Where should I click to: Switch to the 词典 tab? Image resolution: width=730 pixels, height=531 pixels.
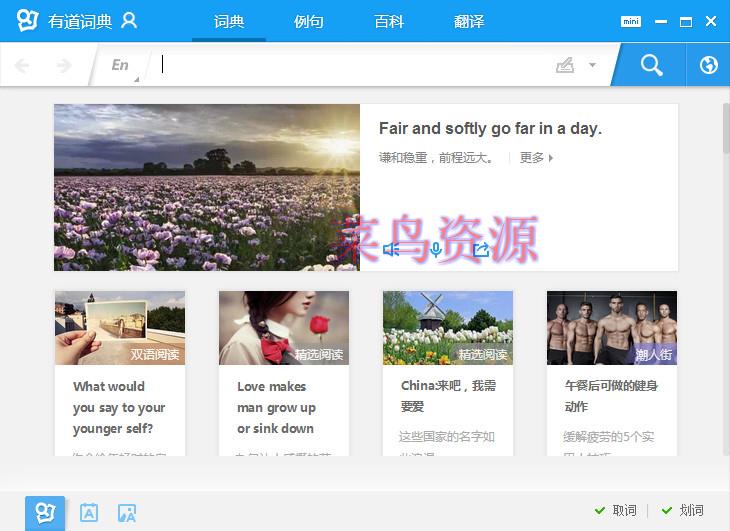(x=229, y=21)
